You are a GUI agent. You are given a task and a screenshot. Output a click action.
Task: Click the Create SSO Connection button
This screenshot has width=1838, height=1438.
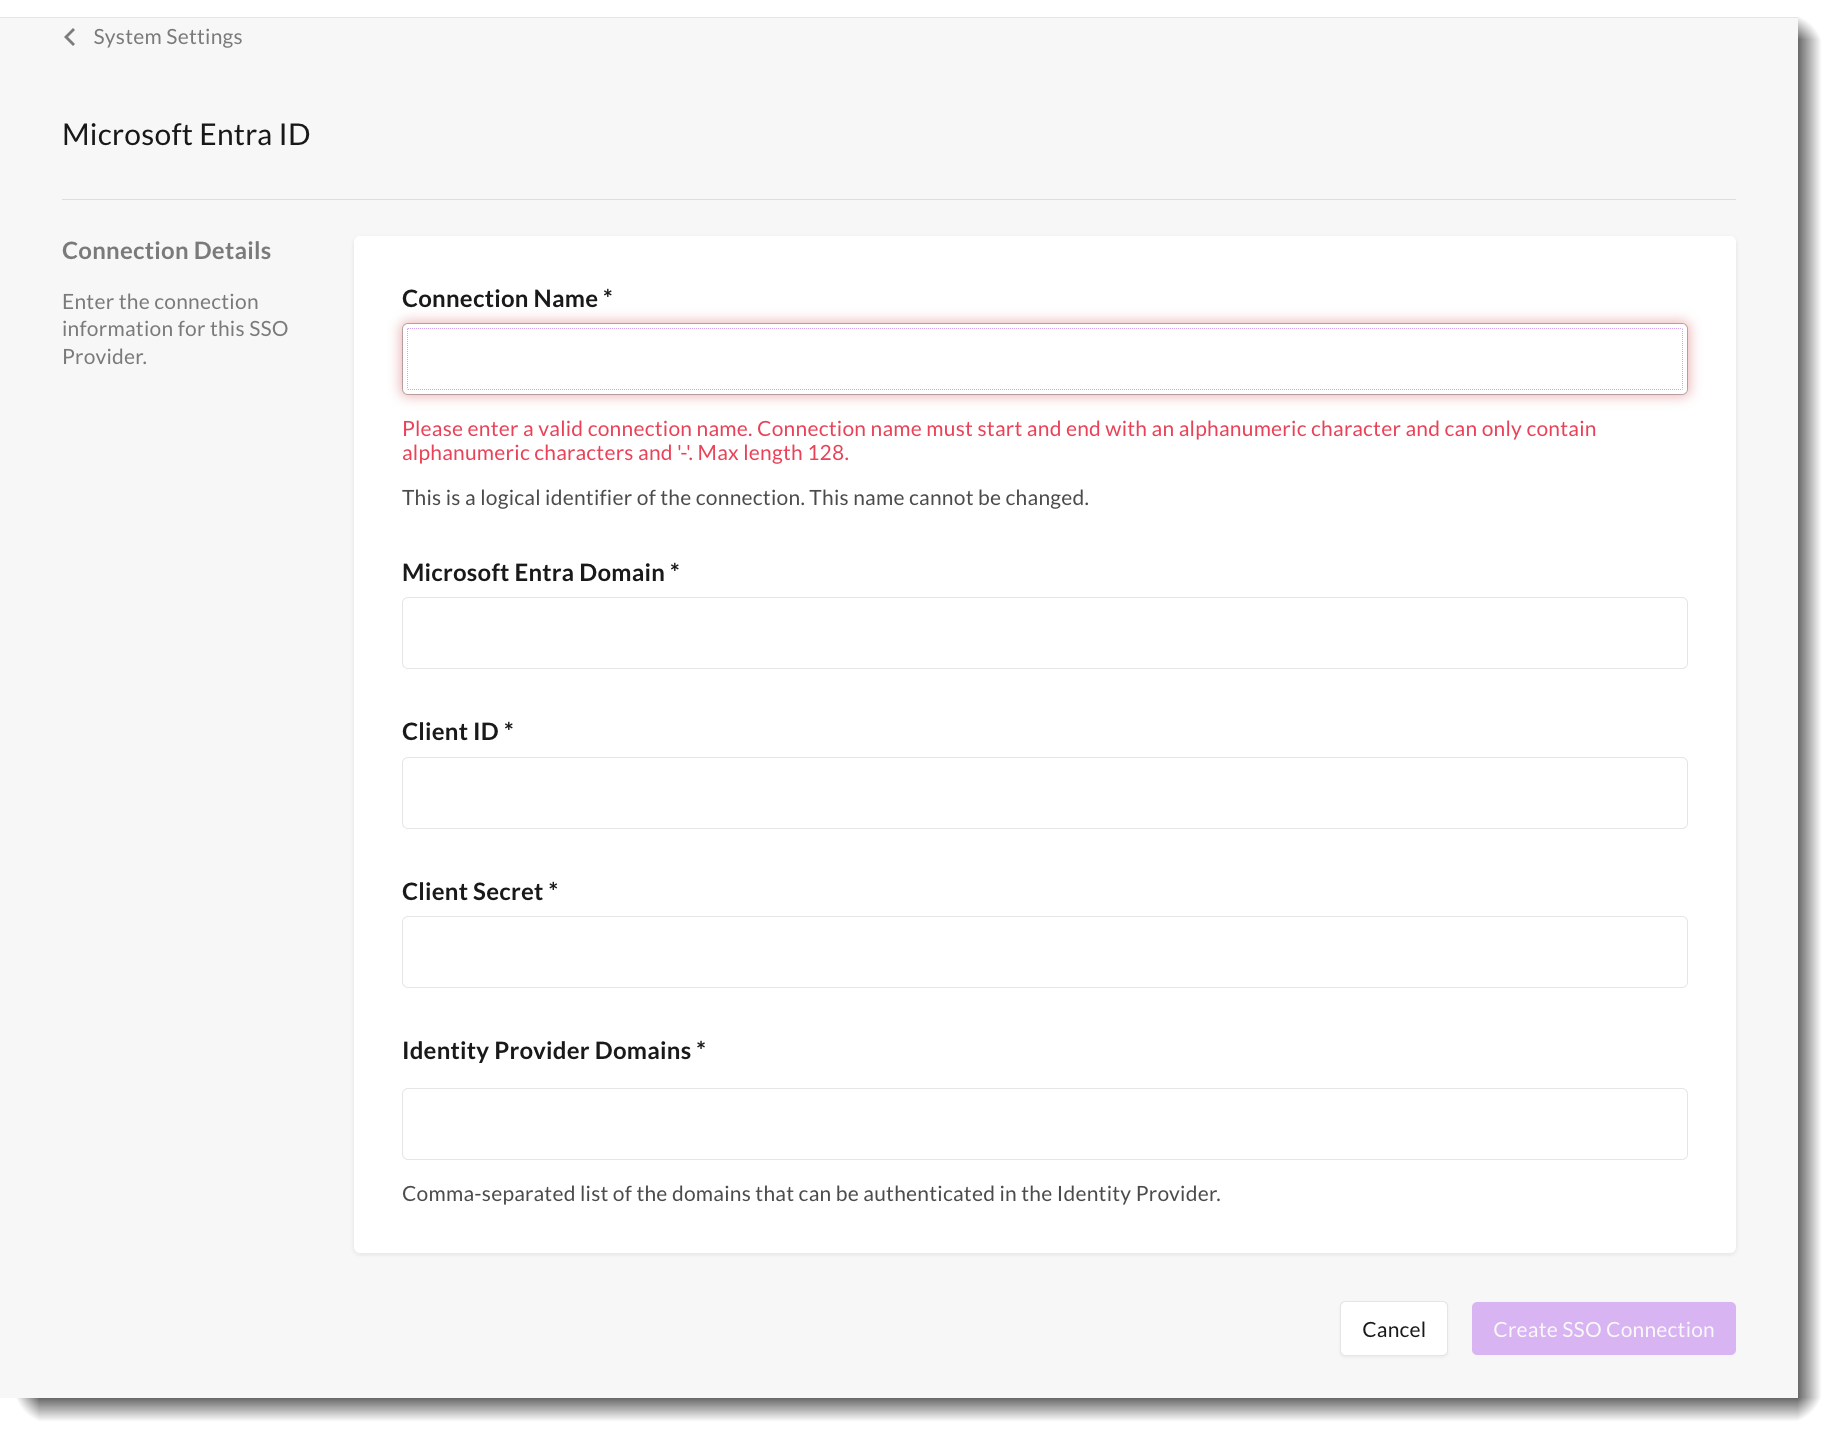(1602, 1329)
